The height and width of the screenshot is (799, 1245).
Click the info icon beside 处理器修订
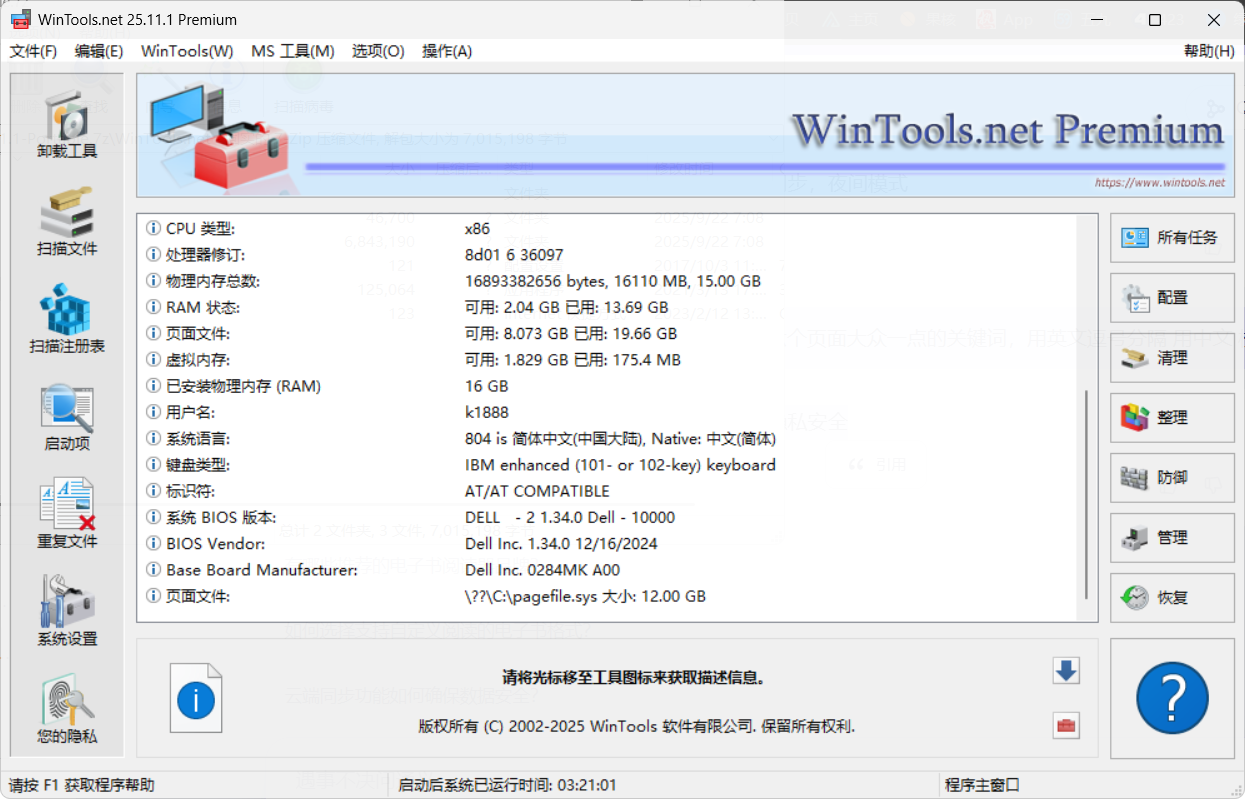pyautogui.click(x=153, y=255)
